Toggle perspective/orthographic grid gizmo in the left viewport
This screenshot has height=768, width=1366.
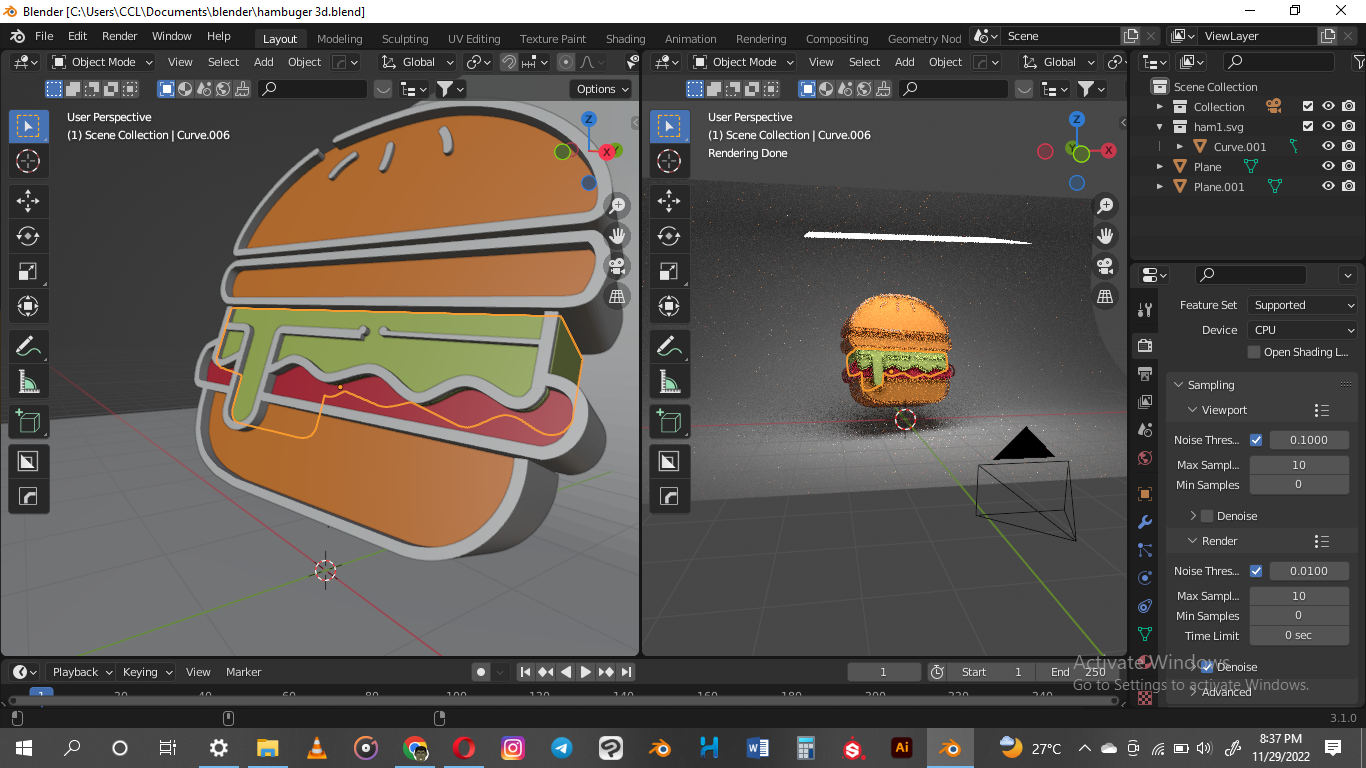coord(617,297)
